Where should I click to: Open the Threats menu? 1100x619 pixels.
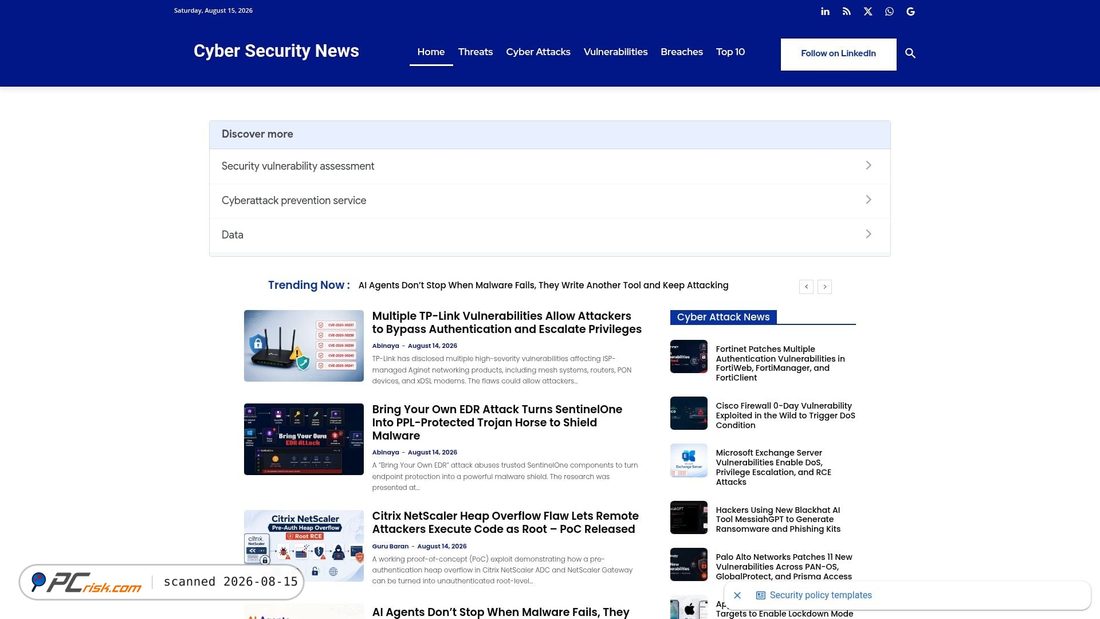tap(475, 52)
